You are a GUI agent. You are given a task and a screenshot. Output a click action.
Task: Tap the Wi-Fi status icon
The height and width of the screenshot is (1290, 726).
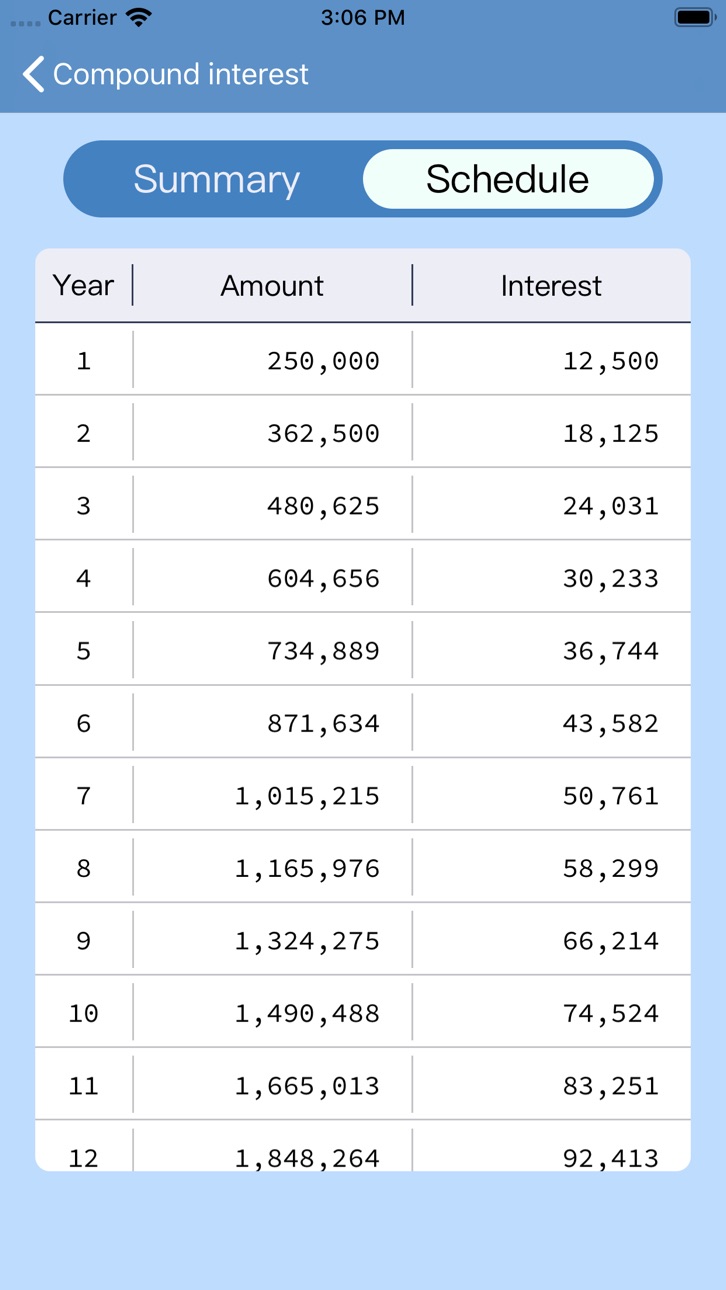[139, 17]
